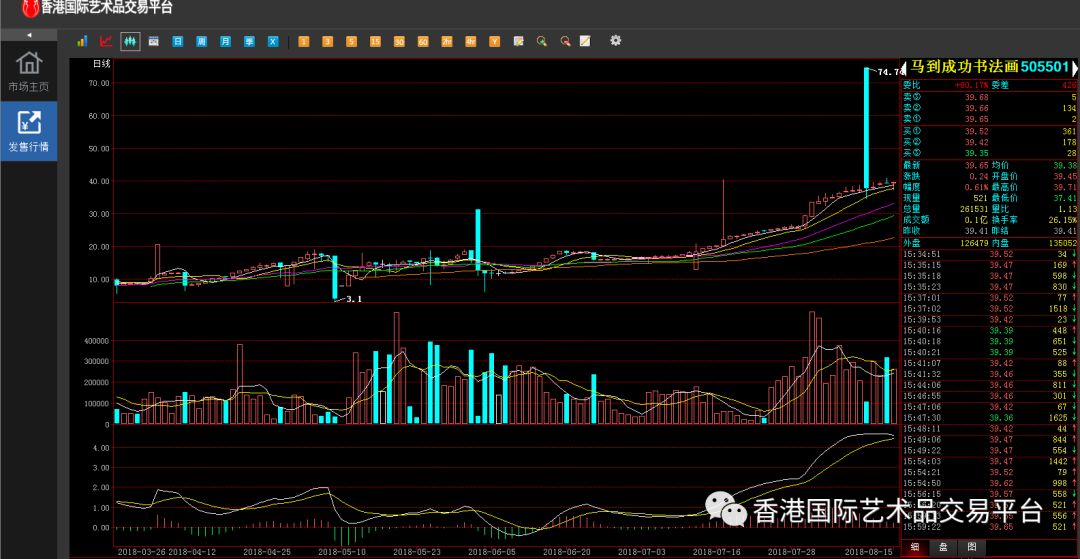Click the 换手率 value 26.15%

pos(1061,219)
